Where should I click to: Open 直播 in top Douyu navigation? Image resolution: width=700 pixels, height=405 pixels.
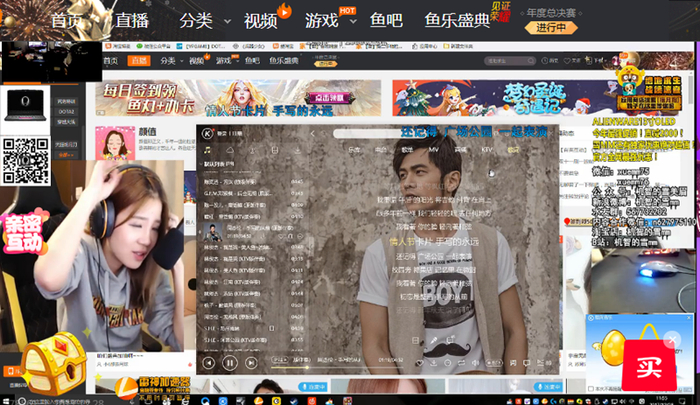tap(132, 21)
